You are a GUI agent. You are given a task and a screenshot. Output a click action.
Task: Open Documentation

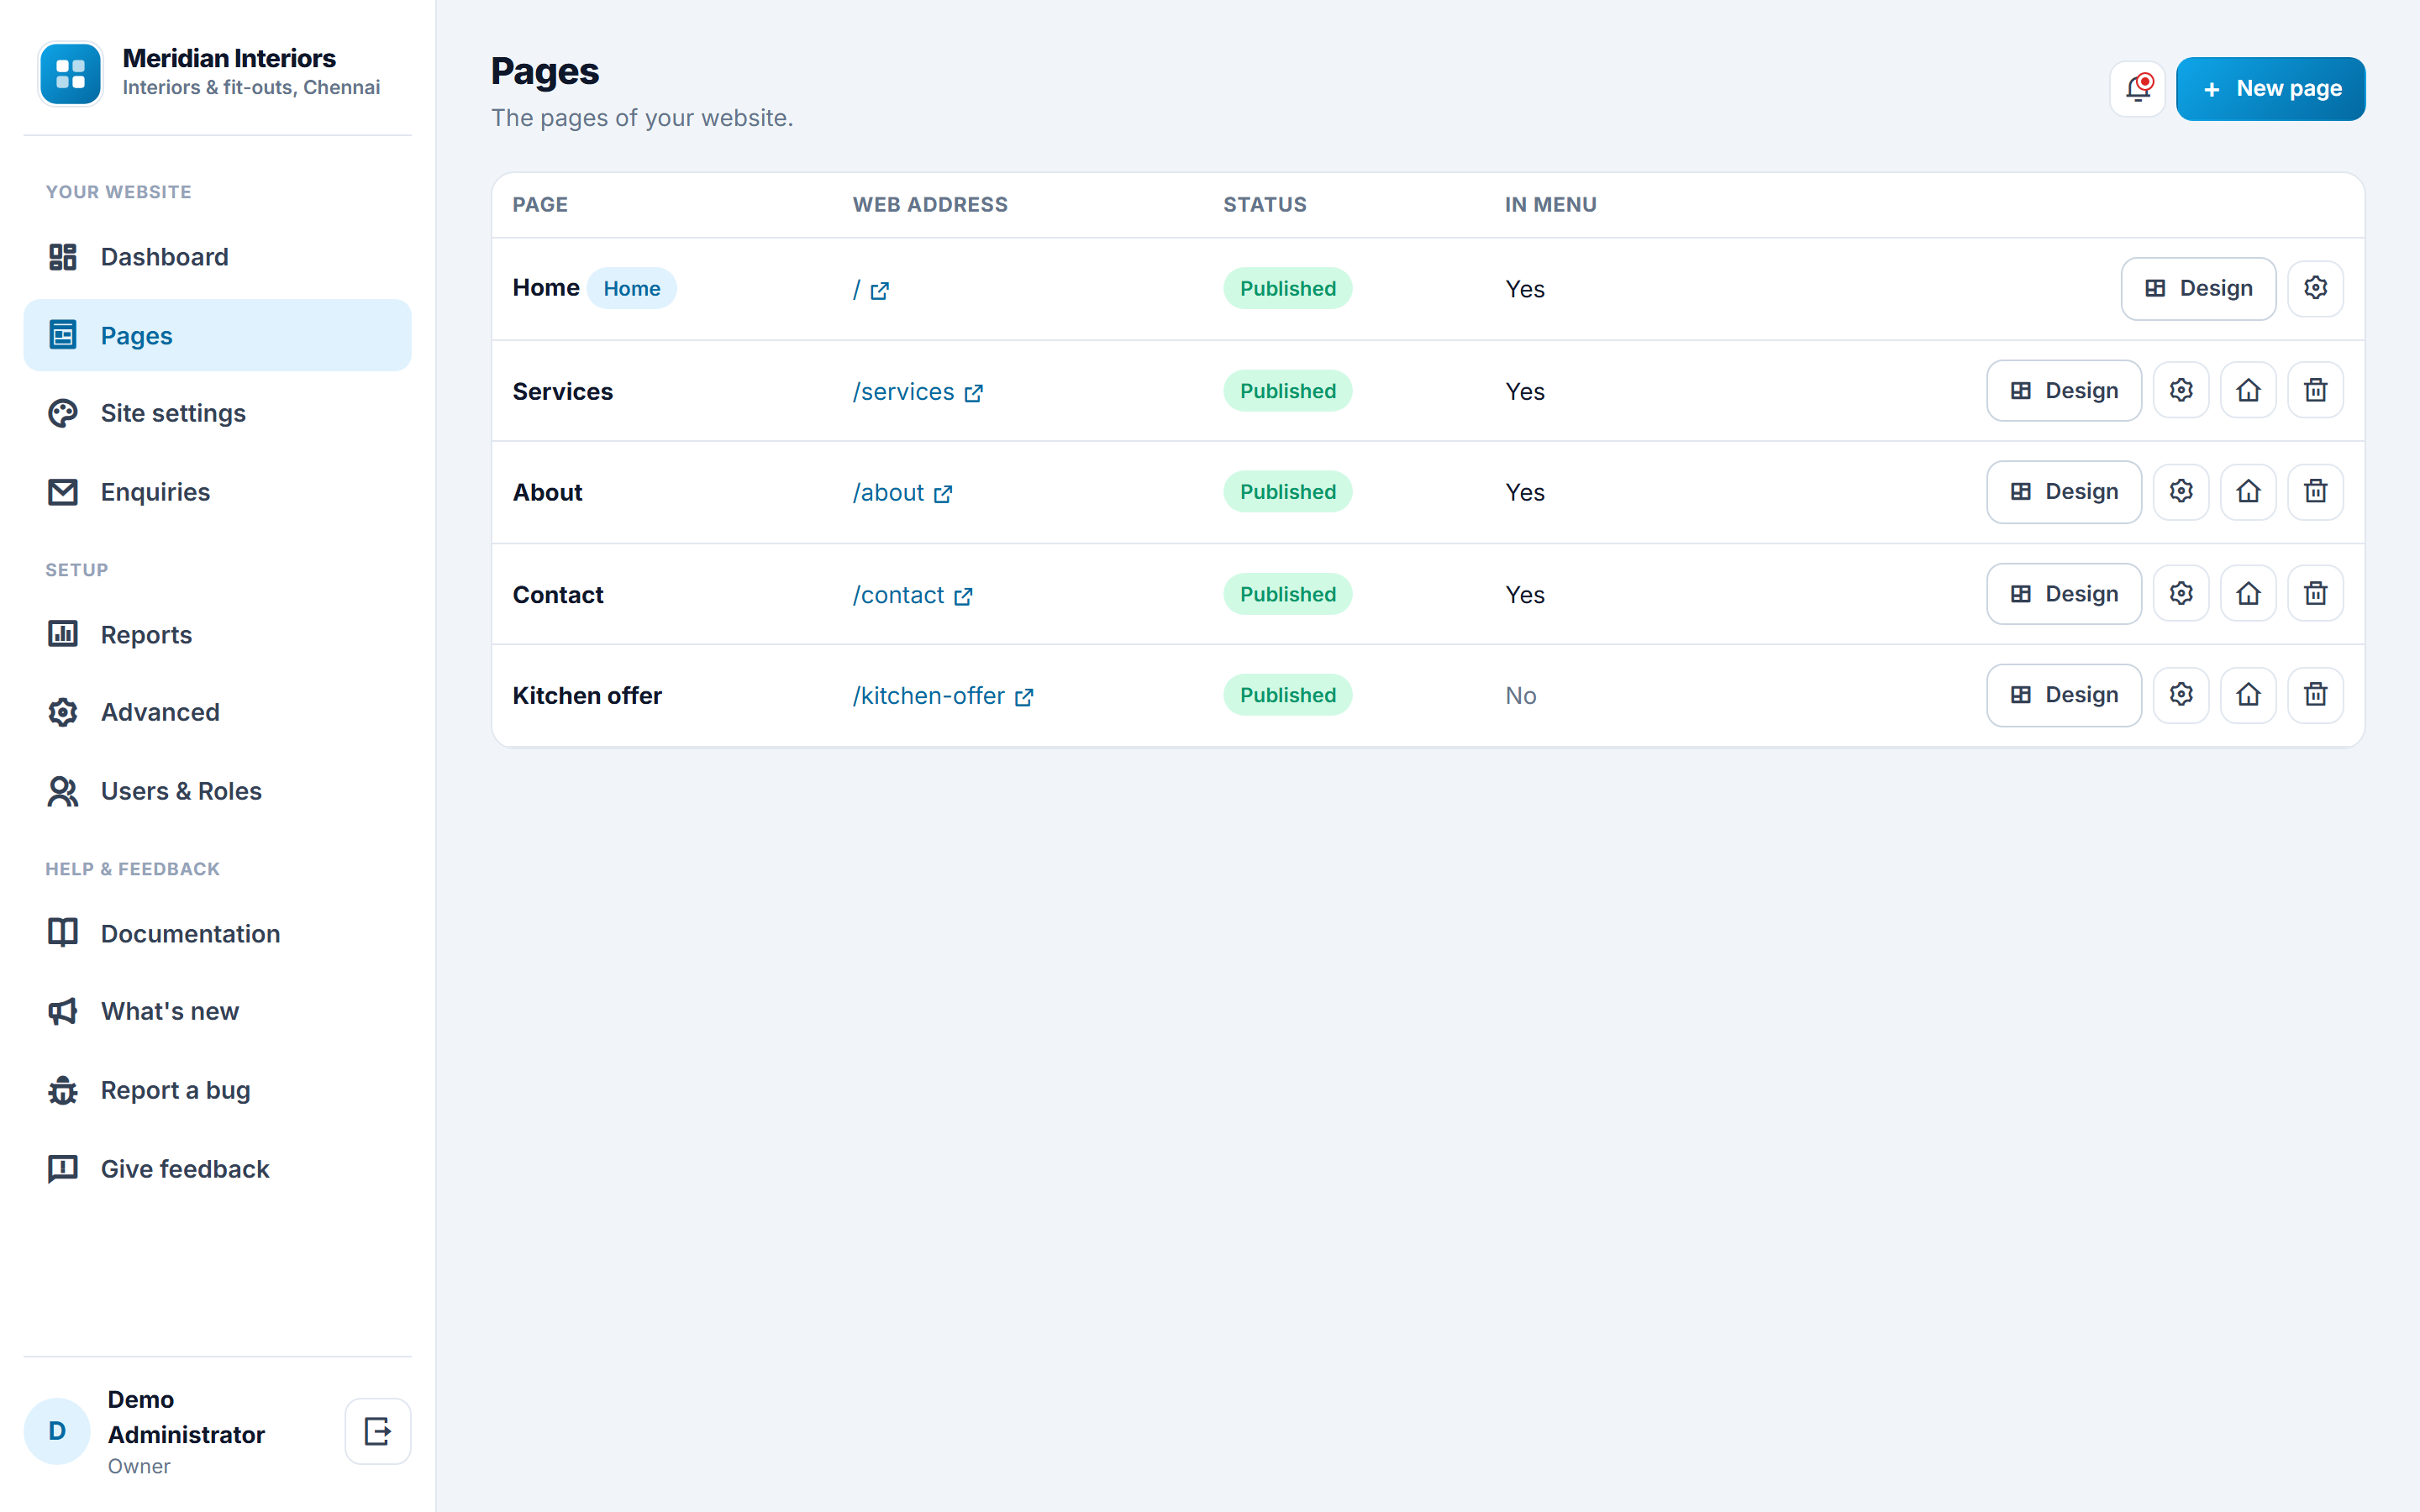pos(217,933)
